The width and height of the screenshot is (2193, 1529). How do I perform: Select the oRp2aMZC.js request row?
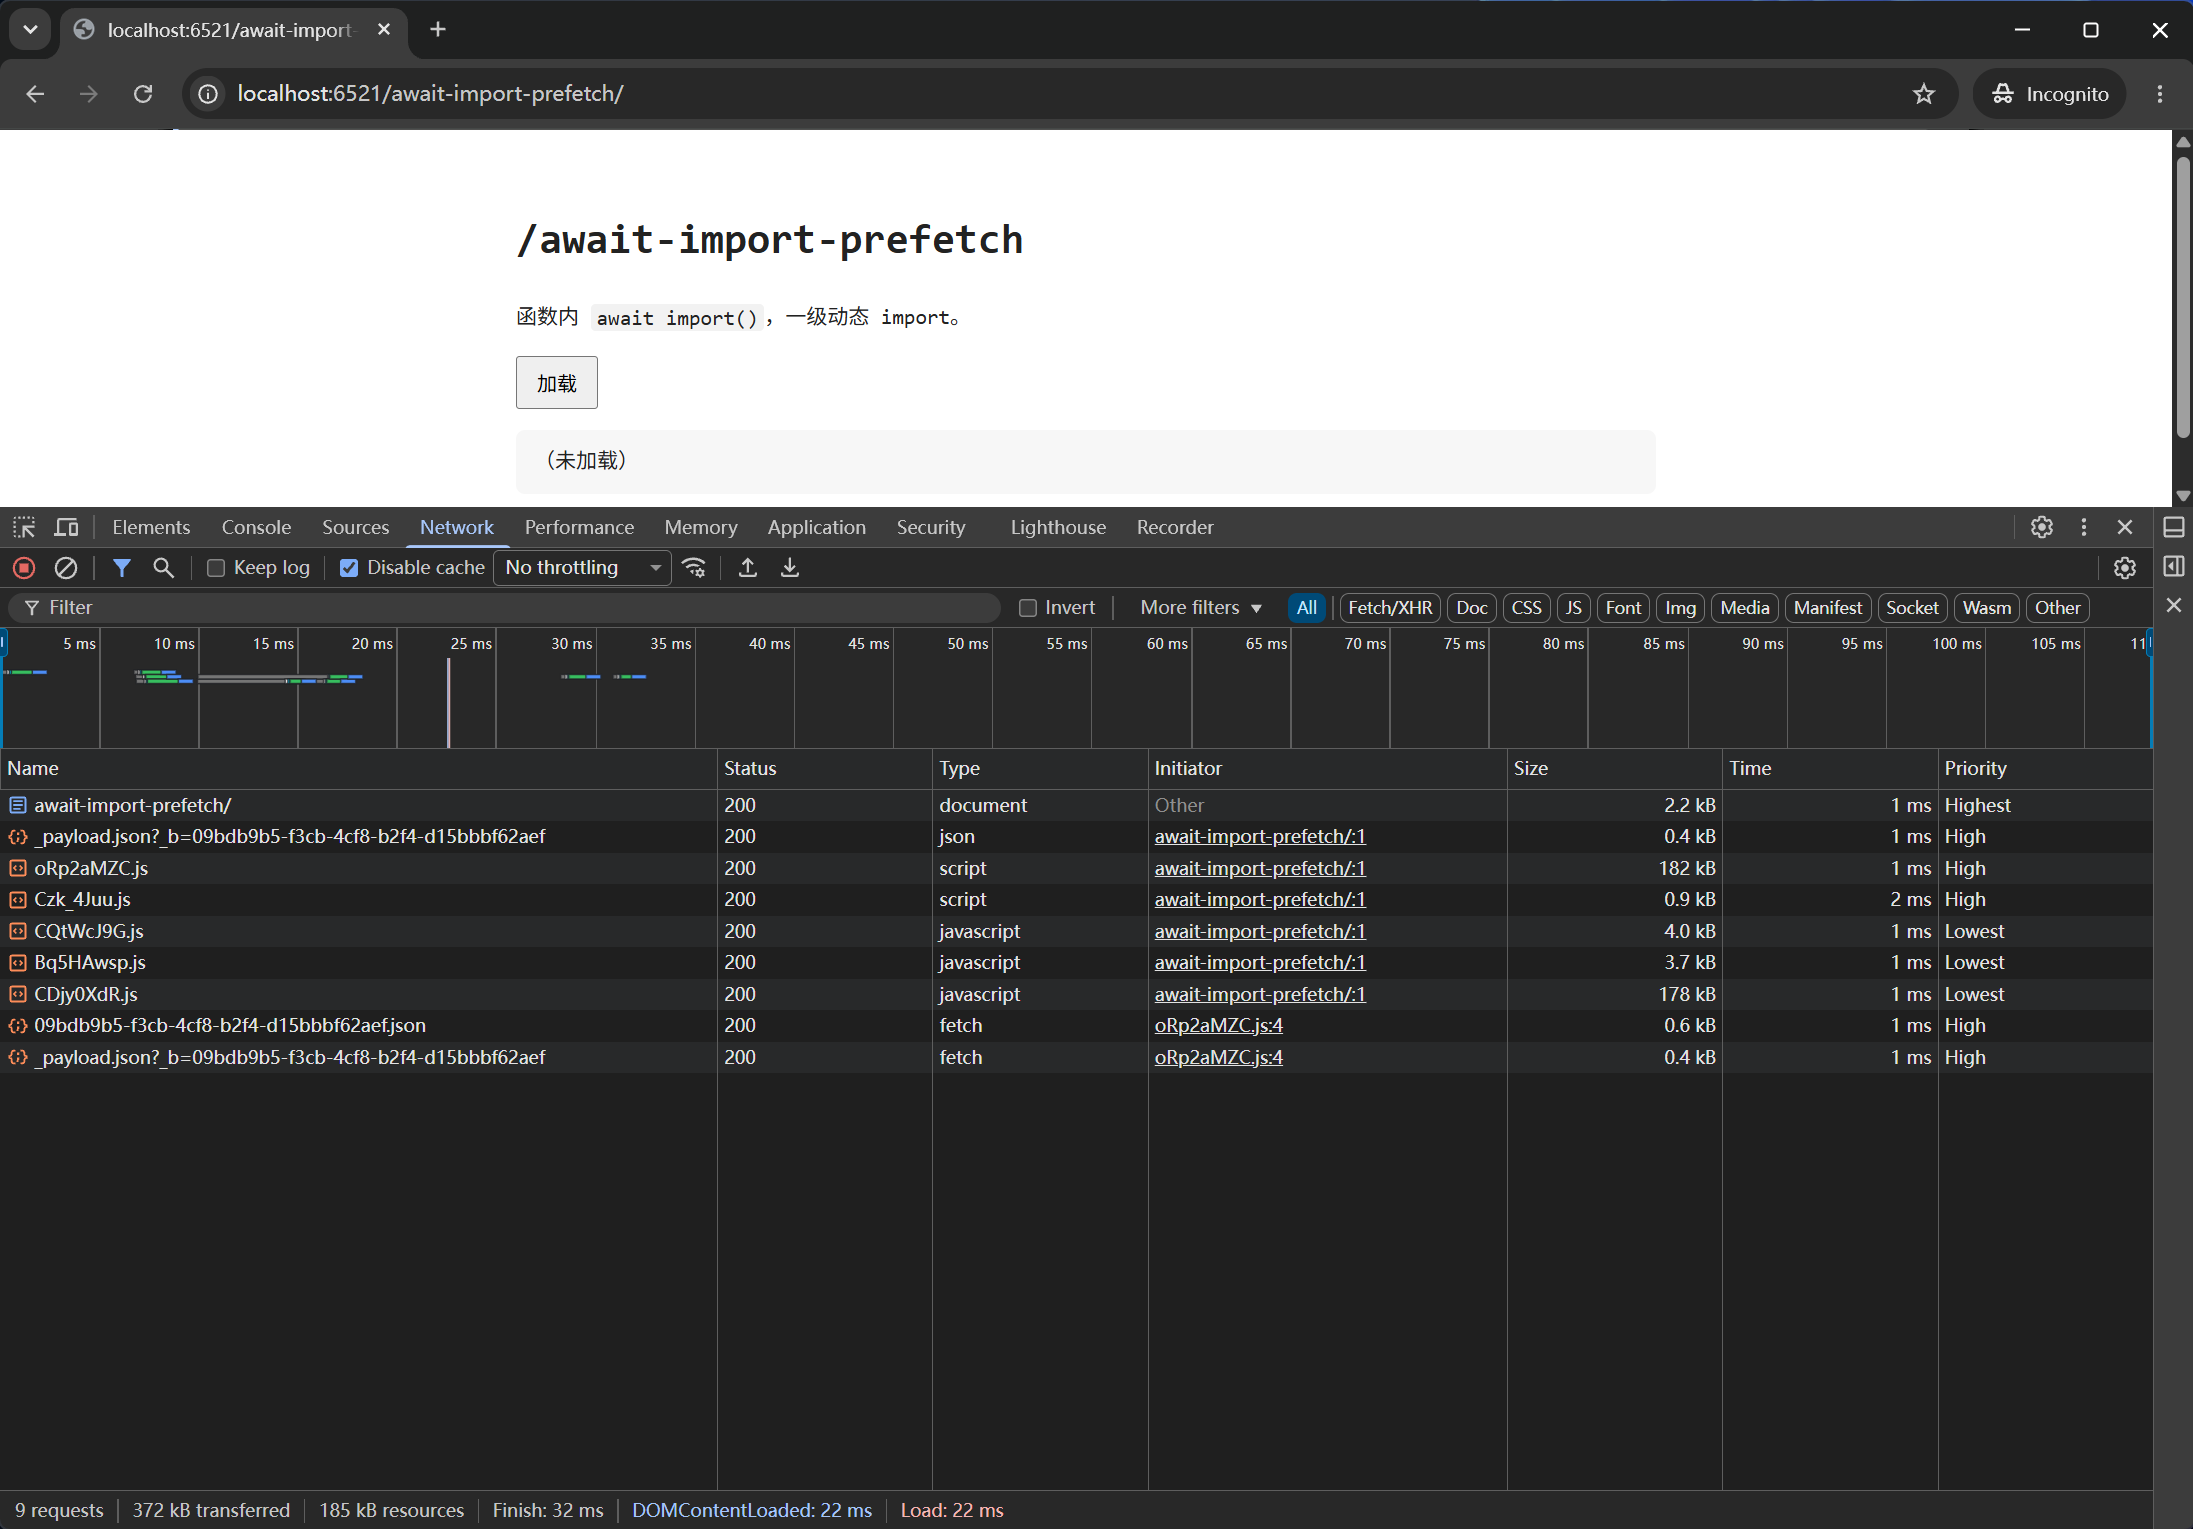tap(1076, 868)
